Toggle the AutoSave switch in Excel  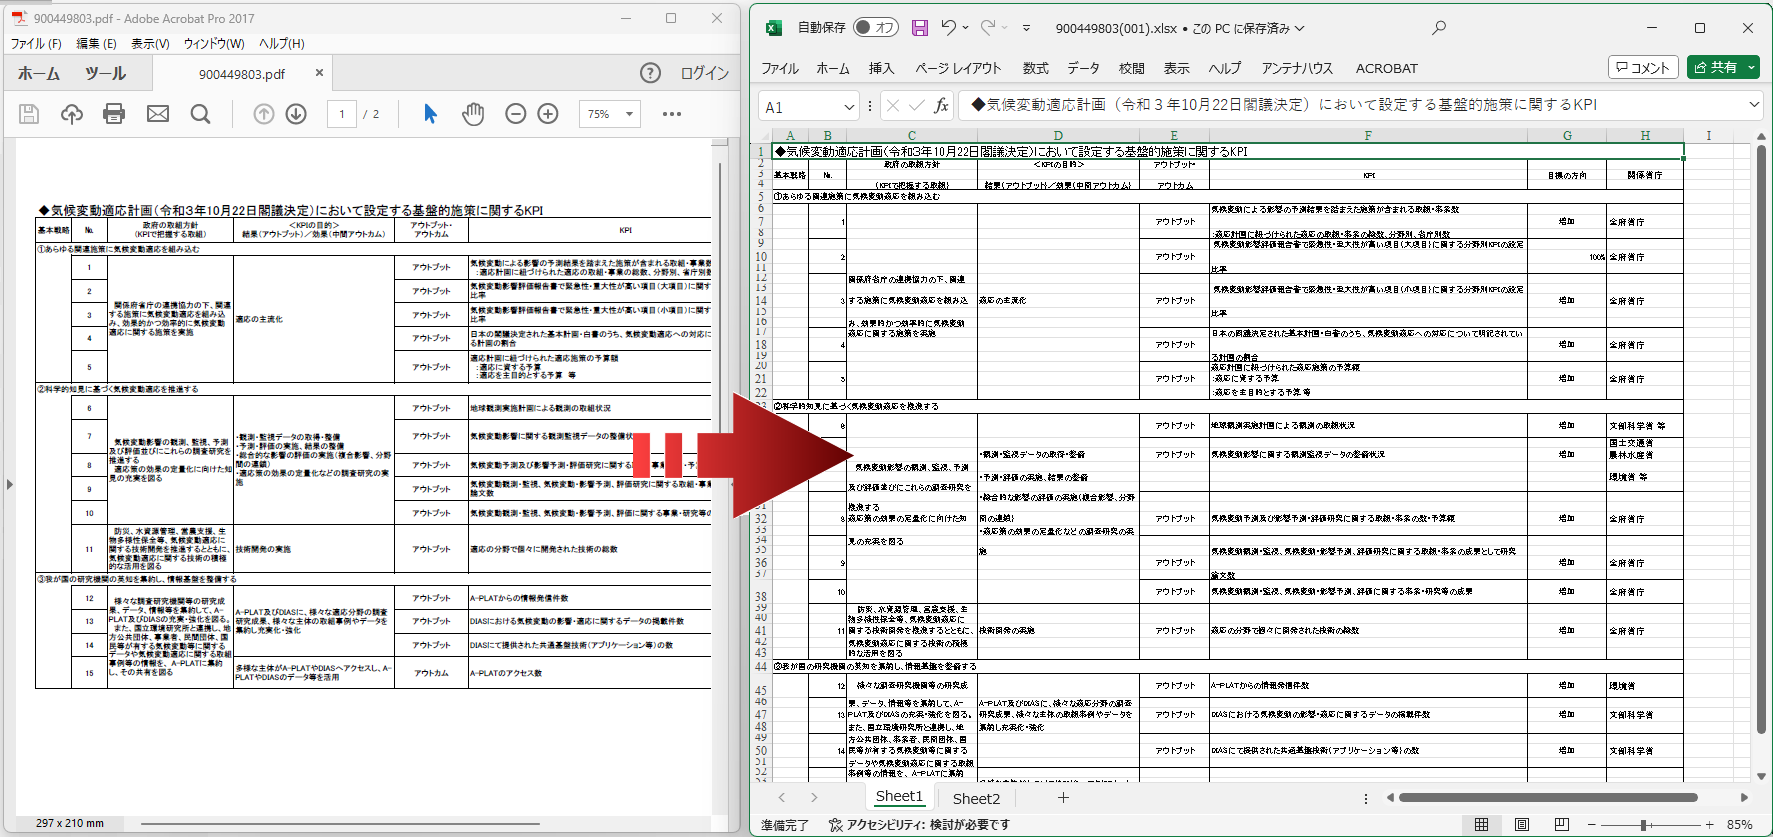(876, 28)
